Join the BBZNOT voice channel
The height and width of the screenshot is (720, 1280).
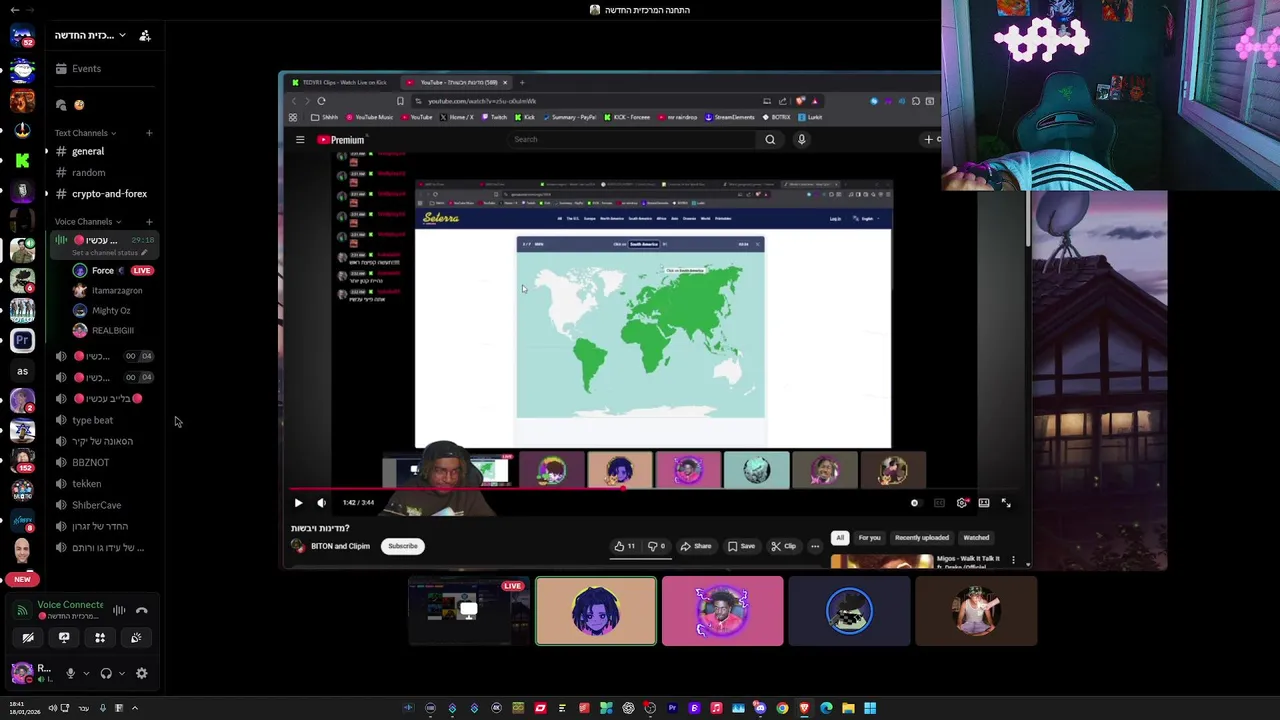(x=90, y=462)
